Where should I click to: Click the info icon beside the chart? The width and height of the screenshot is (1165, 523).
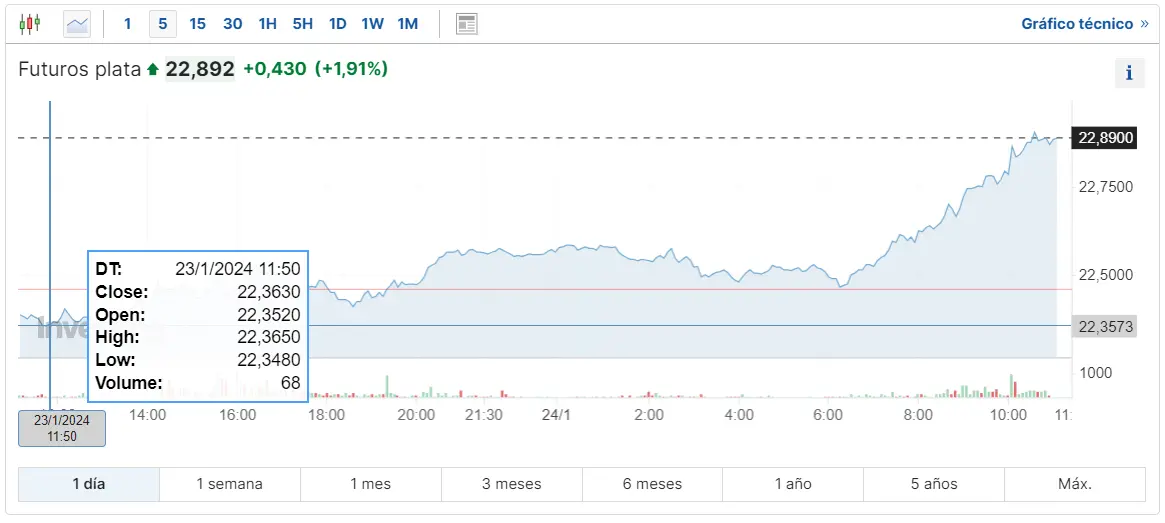pos(1129,73)
